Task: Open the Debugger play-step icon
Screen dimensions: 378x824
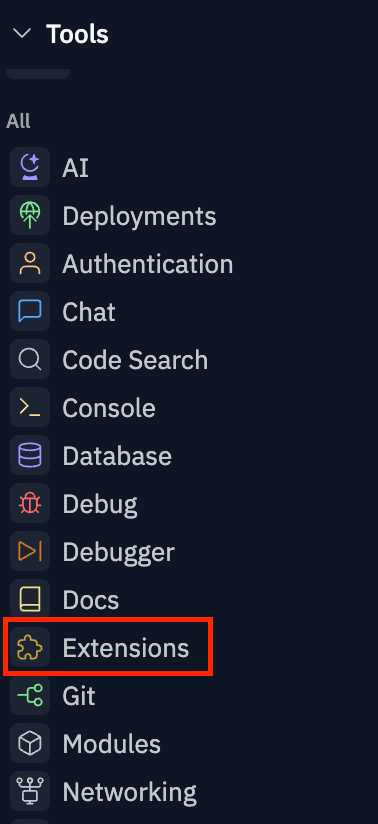Action: click(x=30, y=552)
